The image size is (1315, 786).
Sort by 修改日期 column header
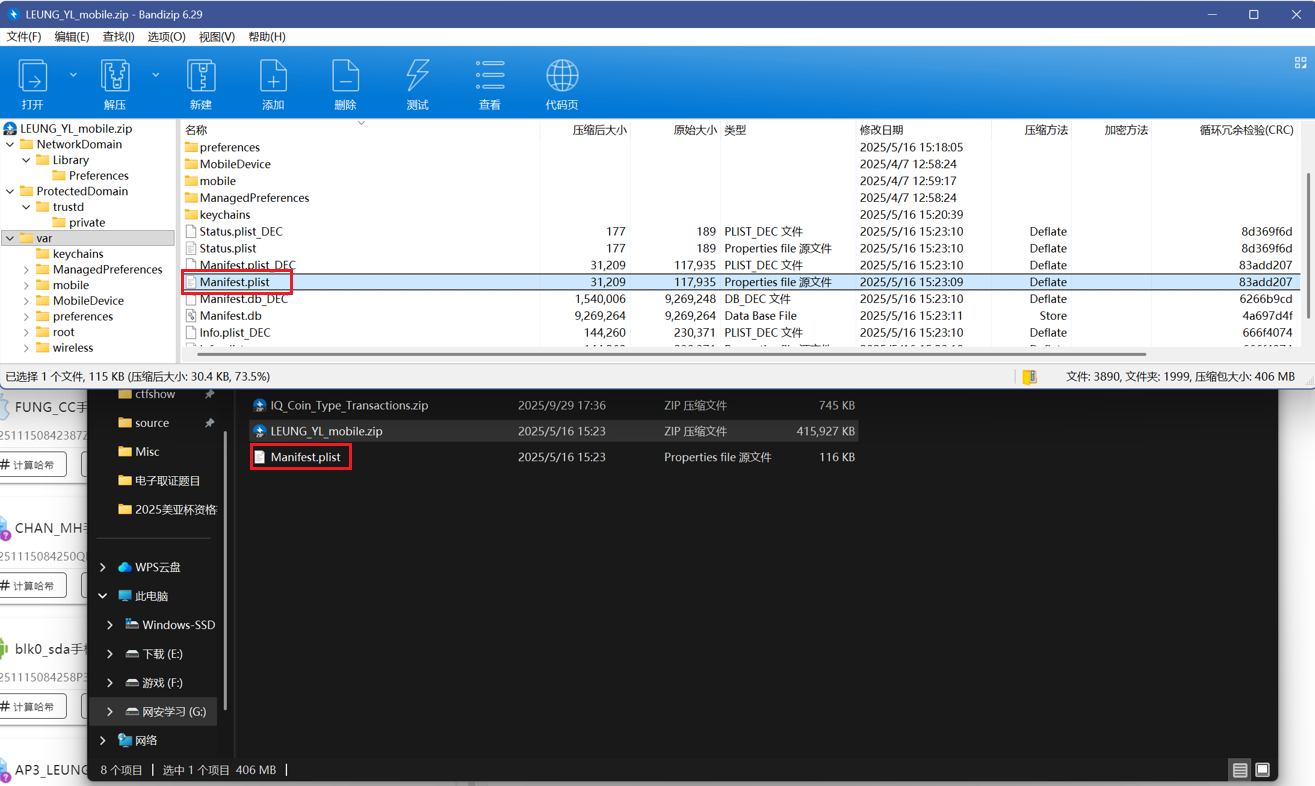[x=881, y=130]
